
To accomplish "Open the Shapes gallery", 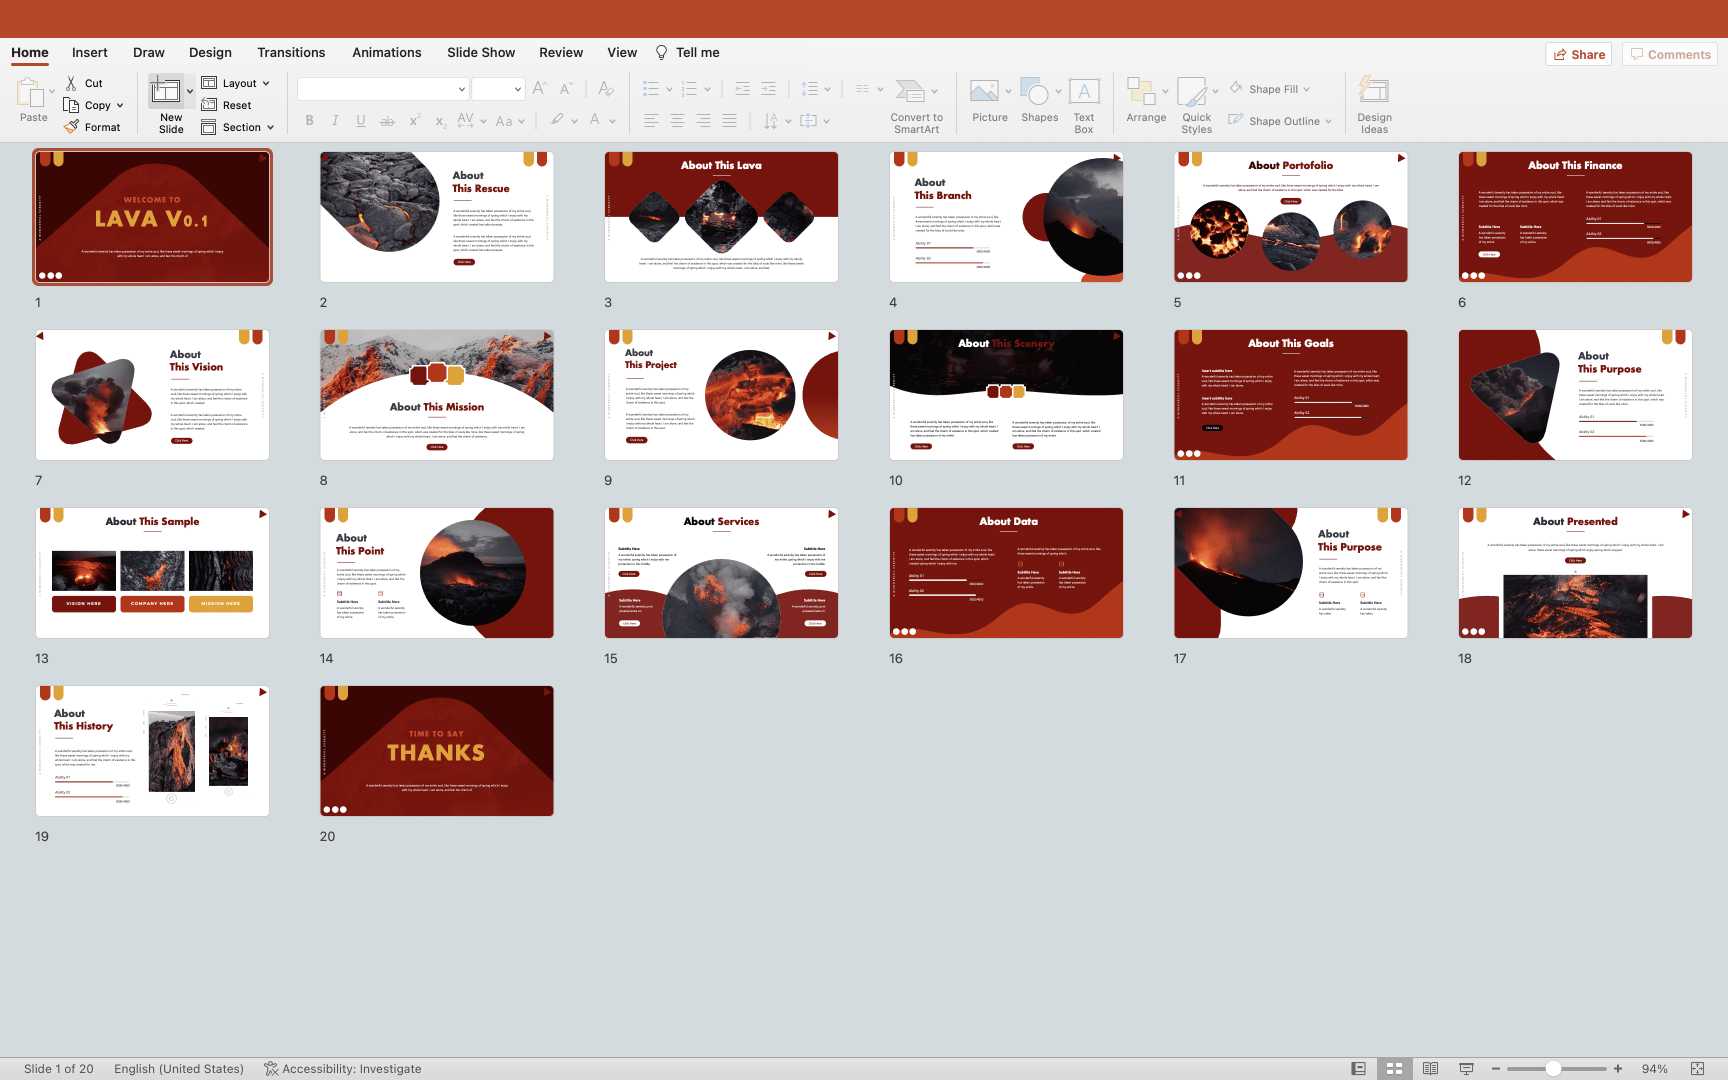I will tap(1036, 93).
